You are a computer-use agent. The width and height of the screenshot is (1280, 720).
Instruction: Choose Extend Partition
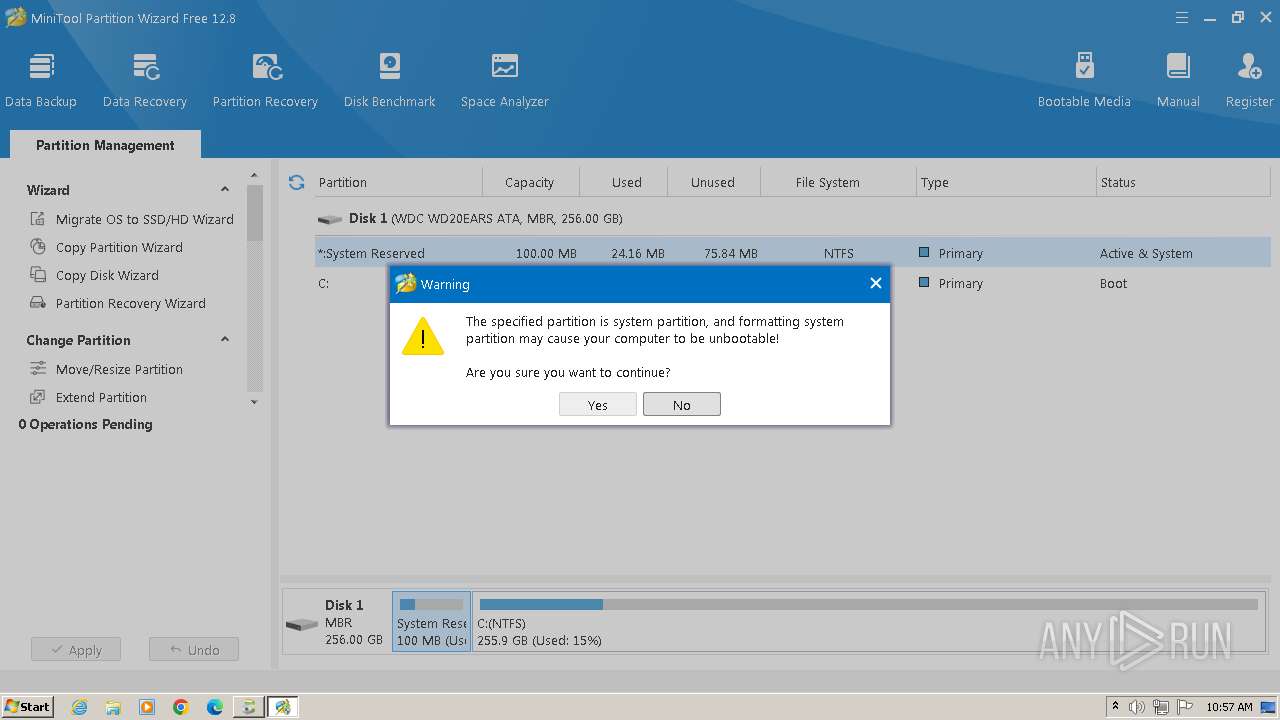(x=88, y=397)
